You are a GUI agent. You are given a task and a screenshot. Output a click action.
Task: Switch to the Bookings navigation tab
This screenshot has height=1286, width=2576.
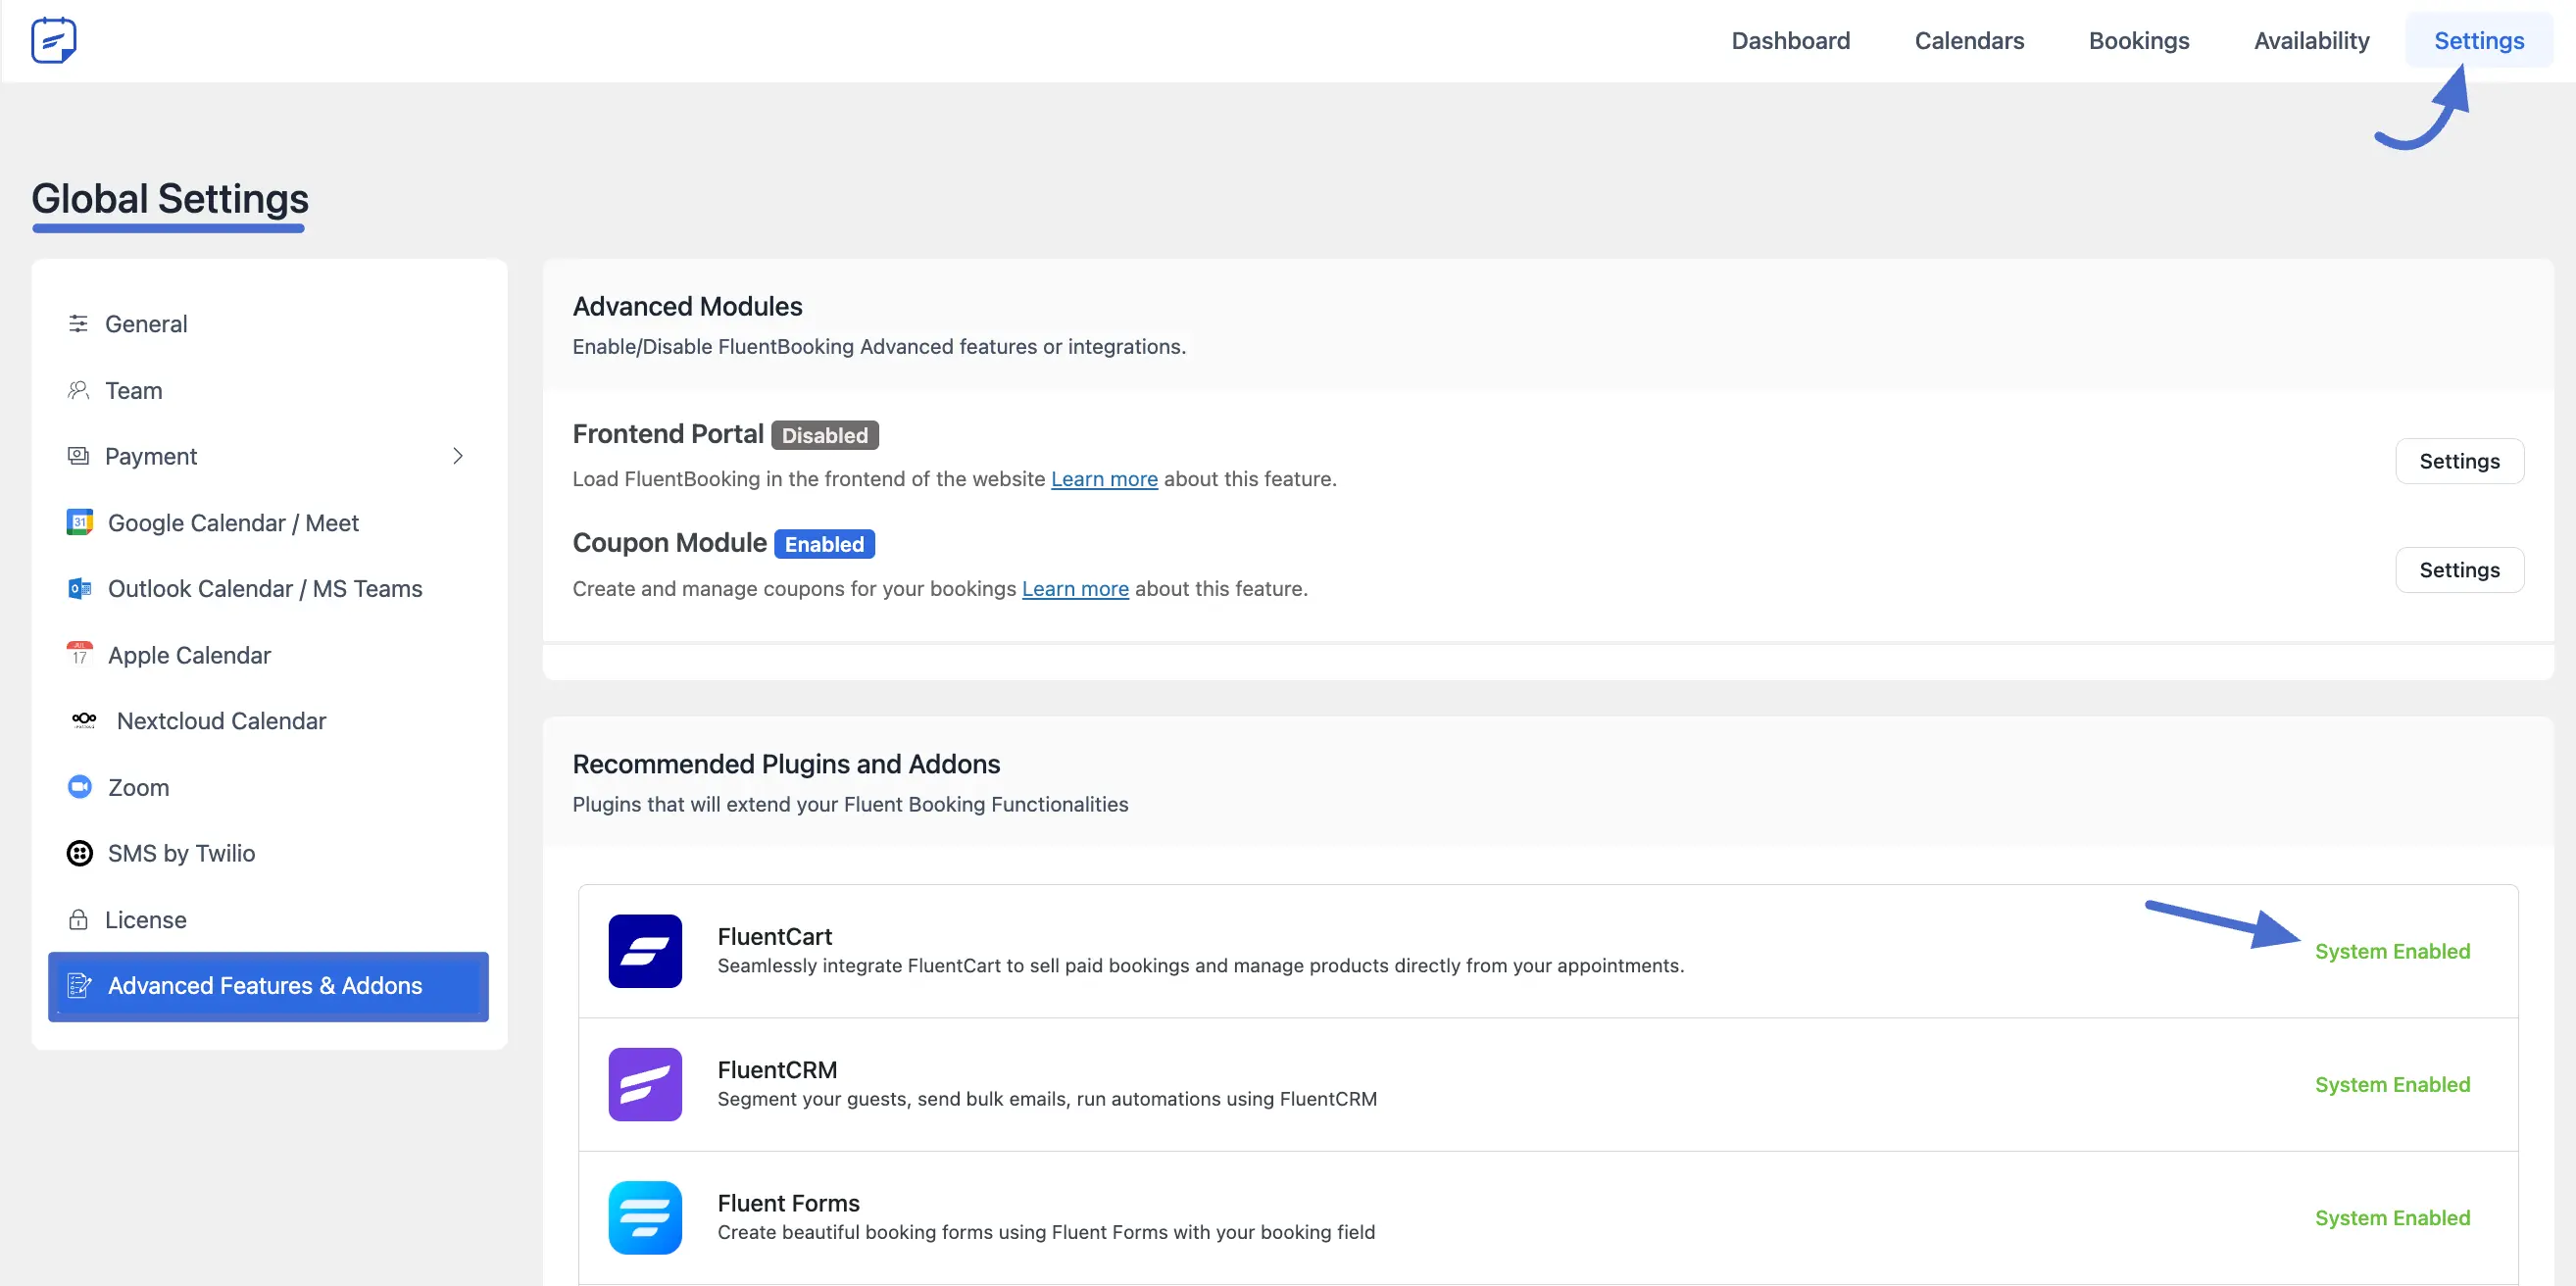2139,40
